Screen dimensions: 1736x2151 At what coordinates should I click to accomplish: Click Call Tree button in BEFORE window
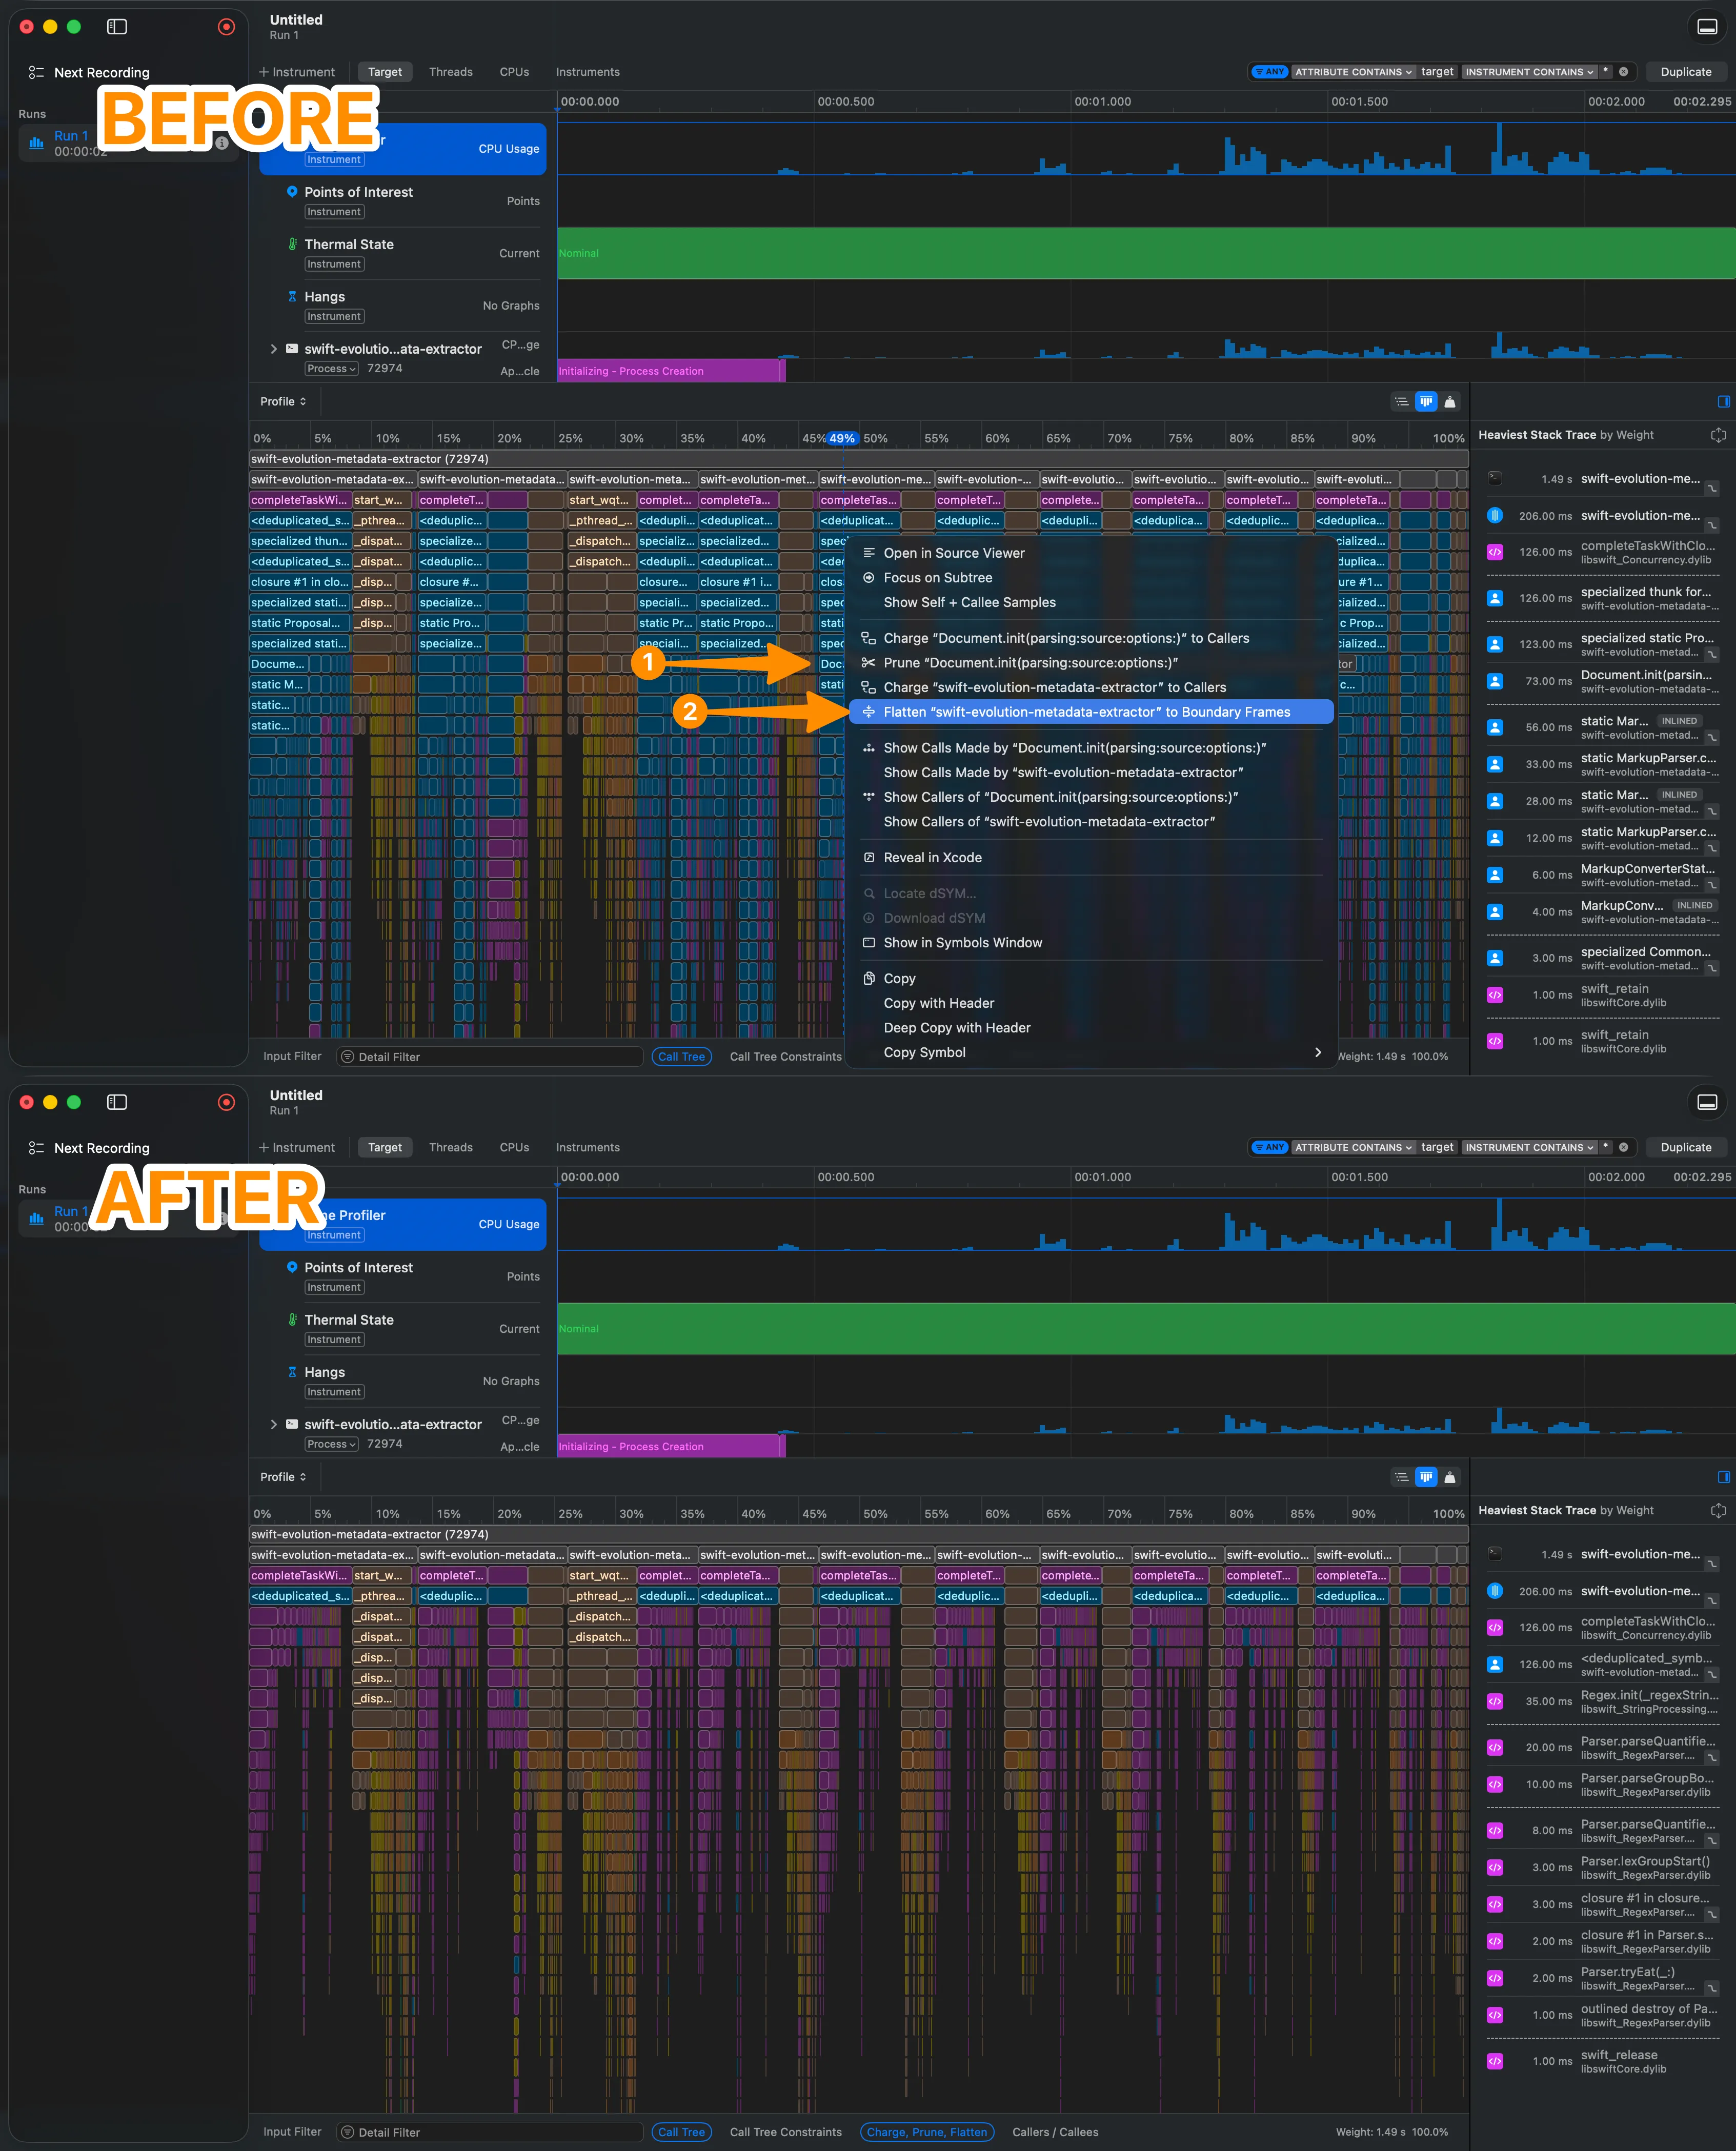(x=681, y=1057)
